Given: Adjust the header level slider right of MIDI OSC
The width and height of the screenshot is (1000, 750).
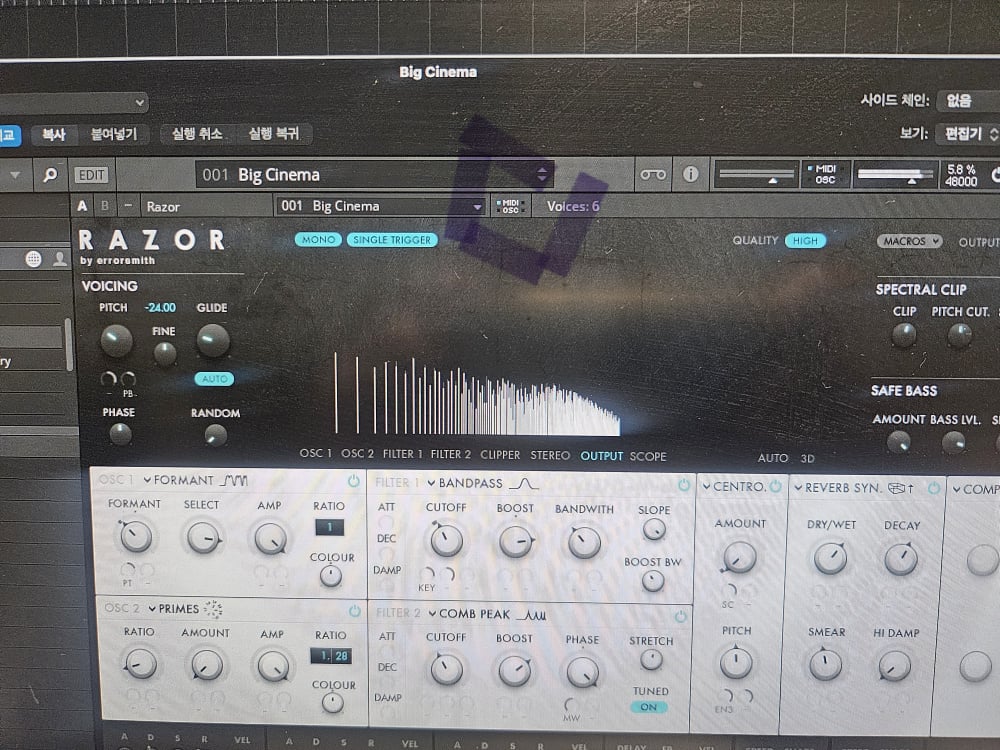Looking at the screenshot, I should pyautogui.click(x=895, y=174).
